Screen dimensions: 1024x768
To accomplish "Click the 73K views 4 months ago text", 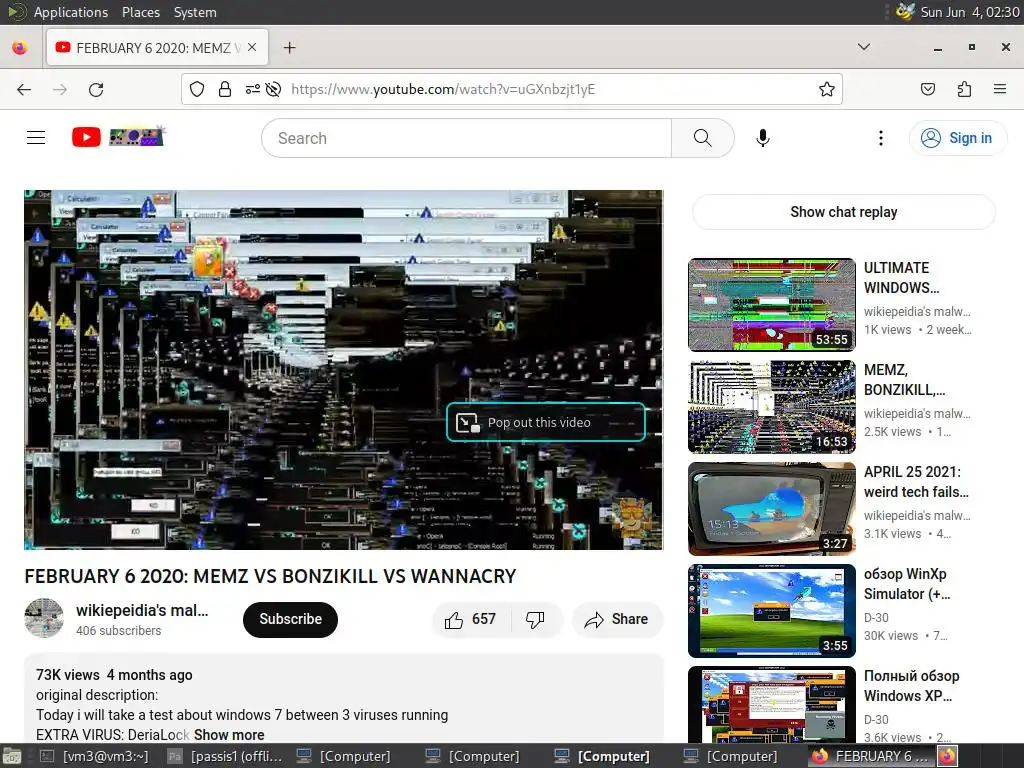I will coord(114,675).
